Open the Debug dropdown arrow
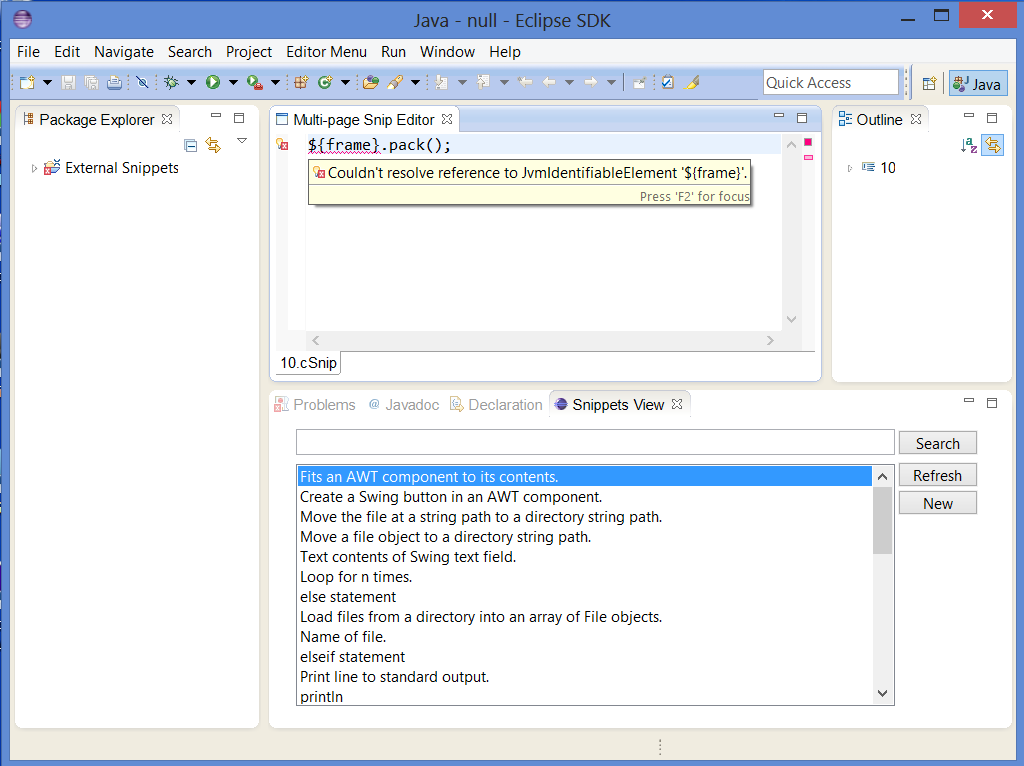This screenshot has height=766, width=1024. click(x=191, y=82)
